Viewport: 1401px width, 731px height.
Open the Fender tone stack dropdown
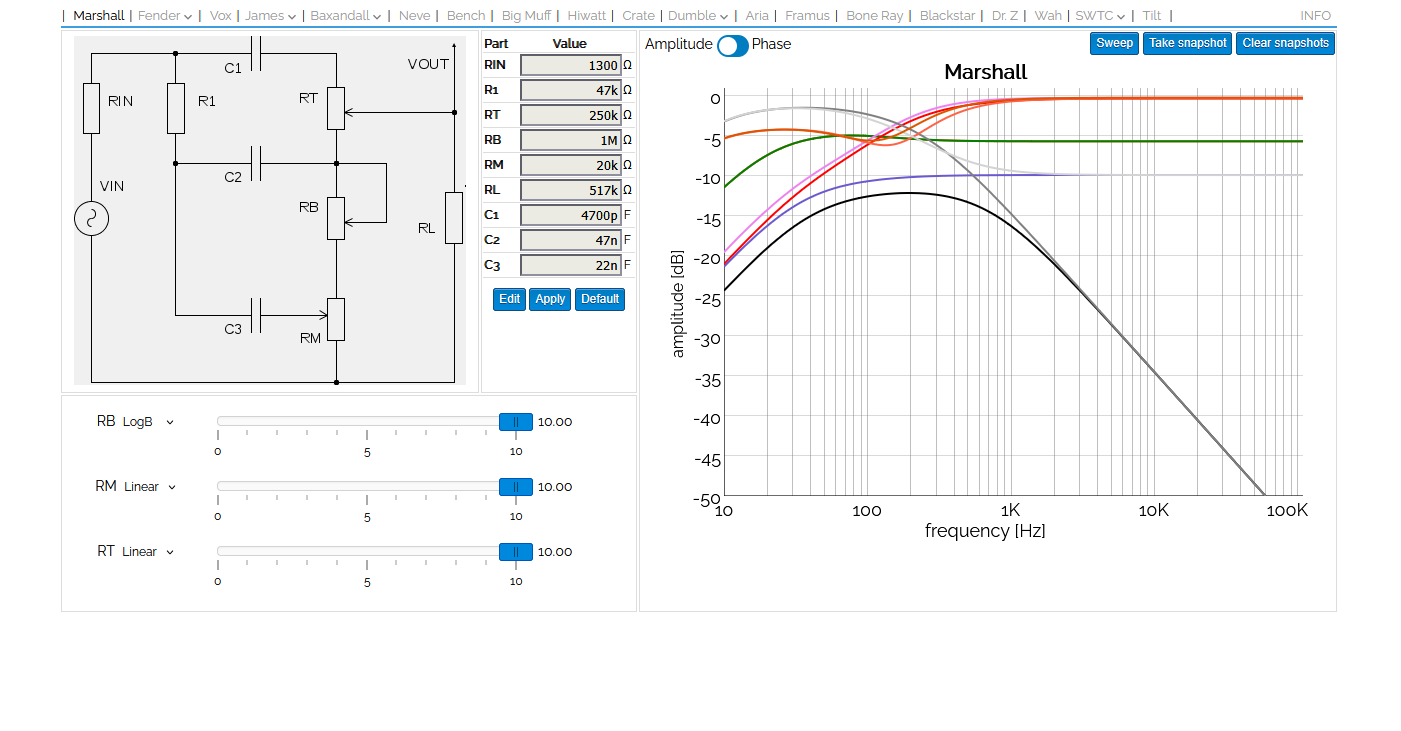click(165, 16)
